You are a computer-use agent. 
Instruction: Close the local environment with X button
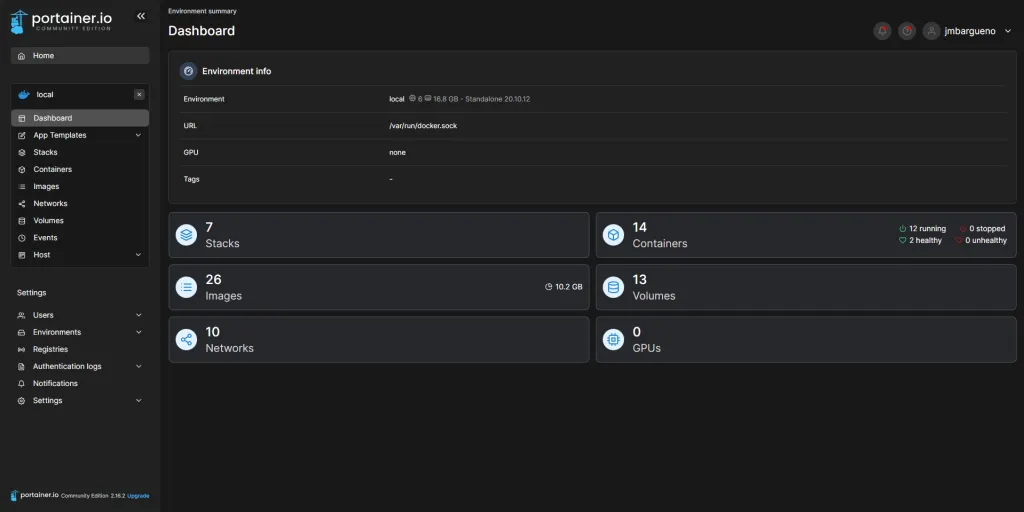click(x=139, y=95)
